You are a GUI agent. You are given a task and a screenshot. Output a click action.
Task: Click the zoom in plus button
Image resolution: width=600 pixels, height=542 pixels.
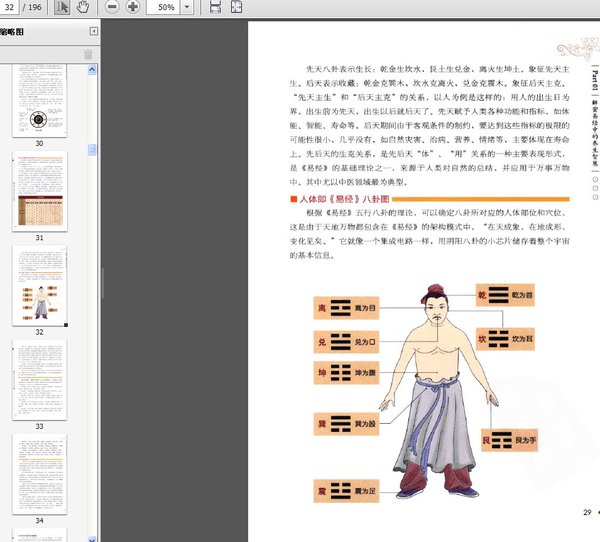click(132, 7)
